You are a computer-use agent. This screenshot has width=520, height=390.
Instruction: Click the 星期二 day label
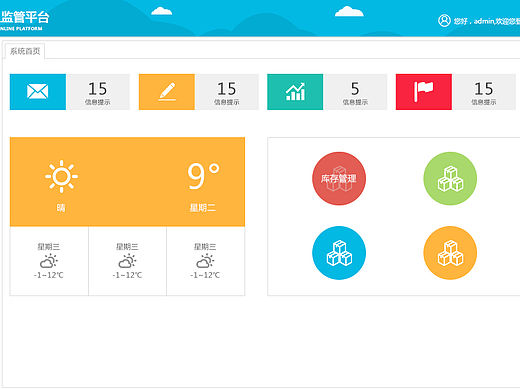point(203,208)
